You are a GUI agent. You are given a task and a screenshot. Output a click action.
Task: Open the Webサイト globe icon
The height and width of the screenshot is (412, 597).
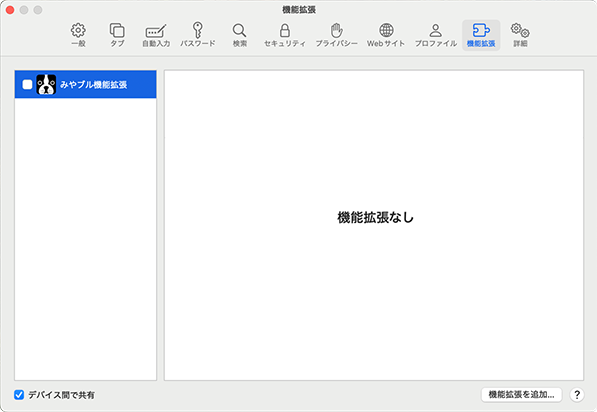click(386, 30)
